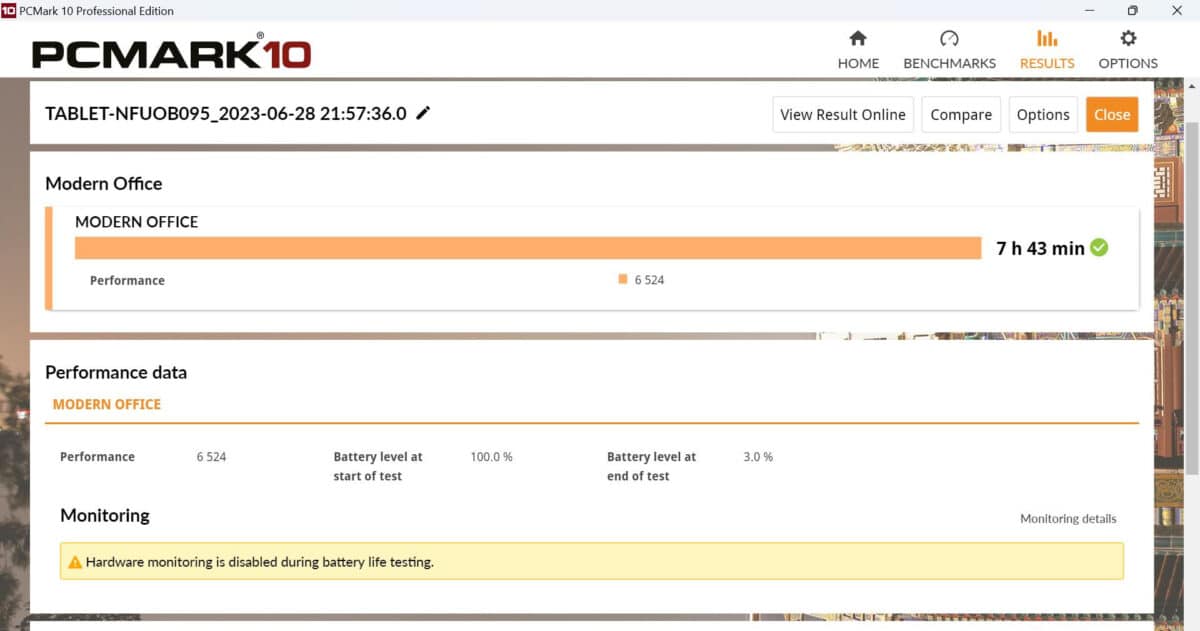Click the Battery level at end label
The width and height of the screenshot is (1200, 631).
(652, 466)
